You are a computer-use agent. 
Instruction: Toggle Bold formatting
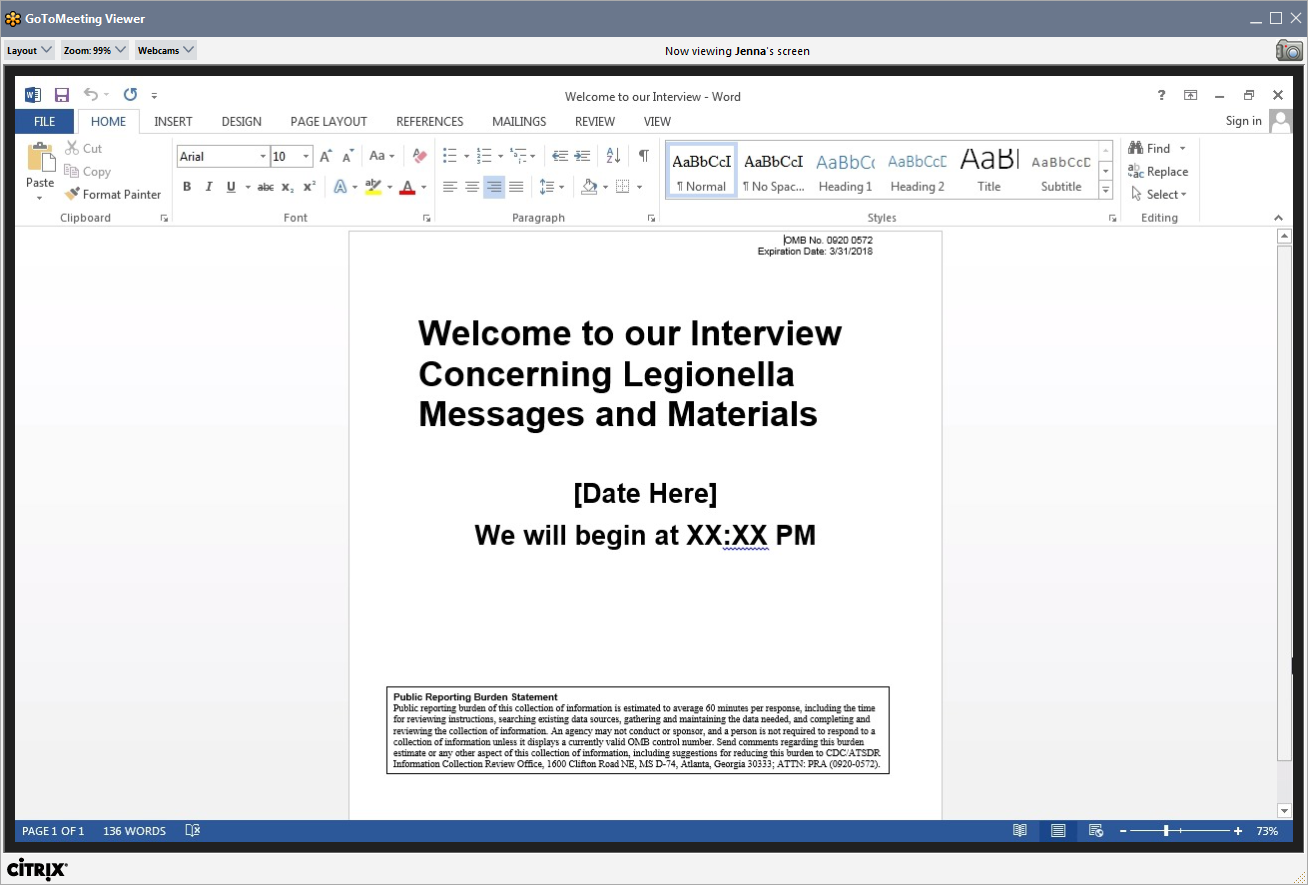coord(187,187)
